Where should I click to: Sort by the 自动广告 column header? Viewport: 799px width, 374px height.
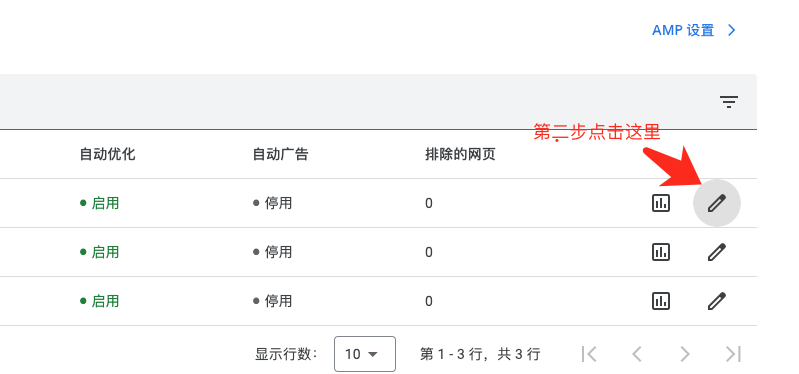pos(280,154)
